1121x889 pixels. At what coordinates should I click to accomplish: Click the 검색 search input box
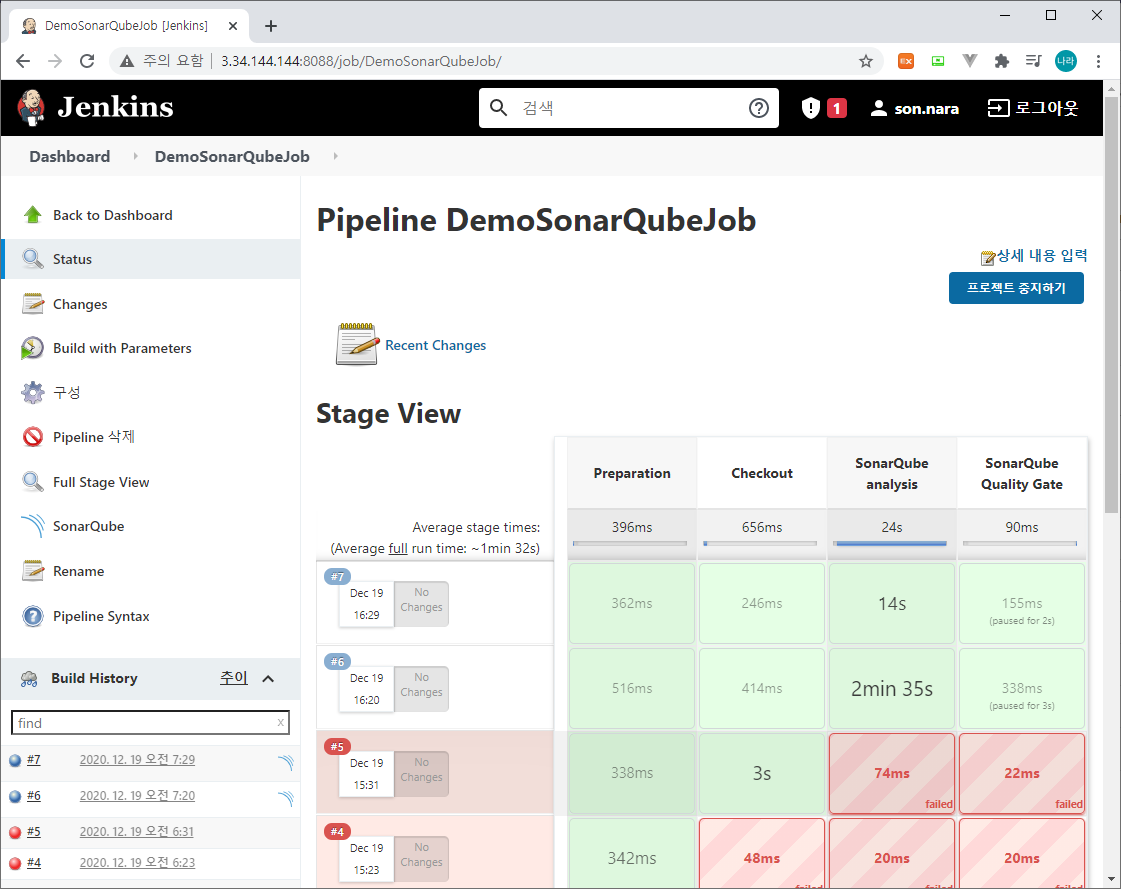point(629,108)
